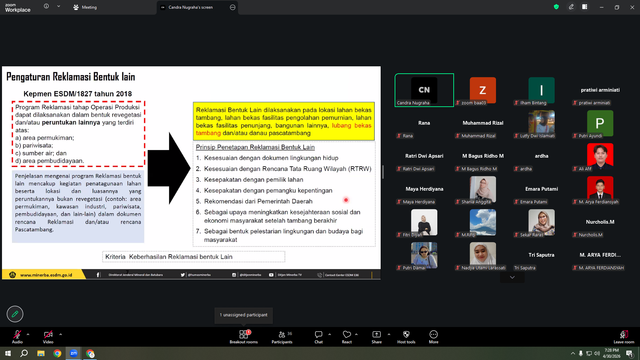This screenshot has width=640, height=360.
Task: Open Breakout rooms panel
Action: click(x=244, y=337)
